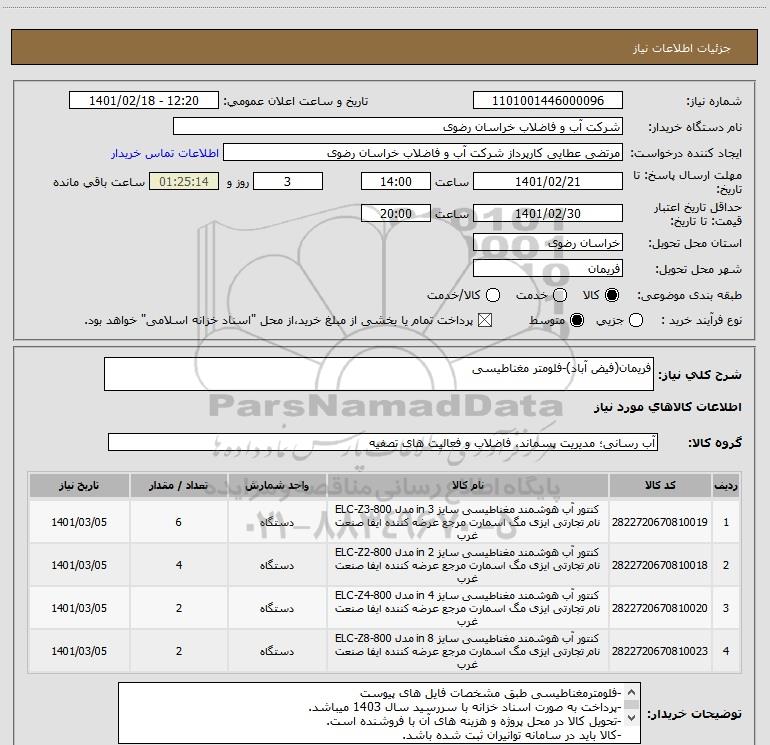This screenshot has height=745, width=770.
Task: Click the general need description text box
Action: [x=379, y=374]
